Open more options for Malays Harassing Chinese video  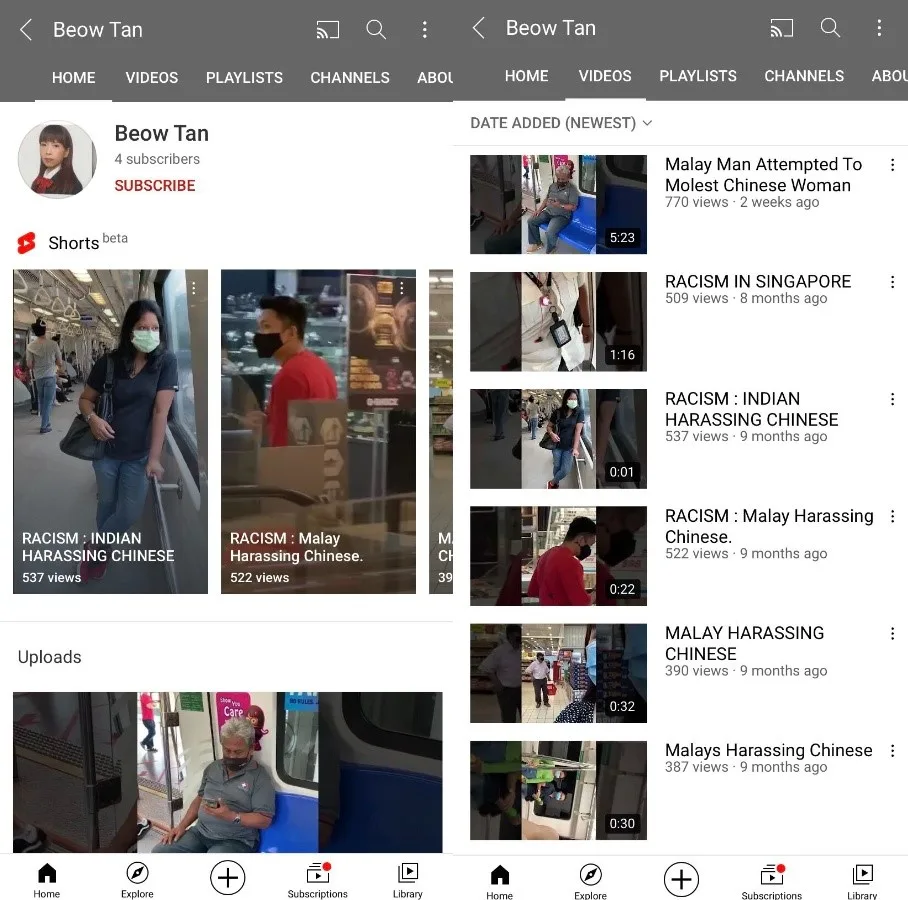[892, 751]
